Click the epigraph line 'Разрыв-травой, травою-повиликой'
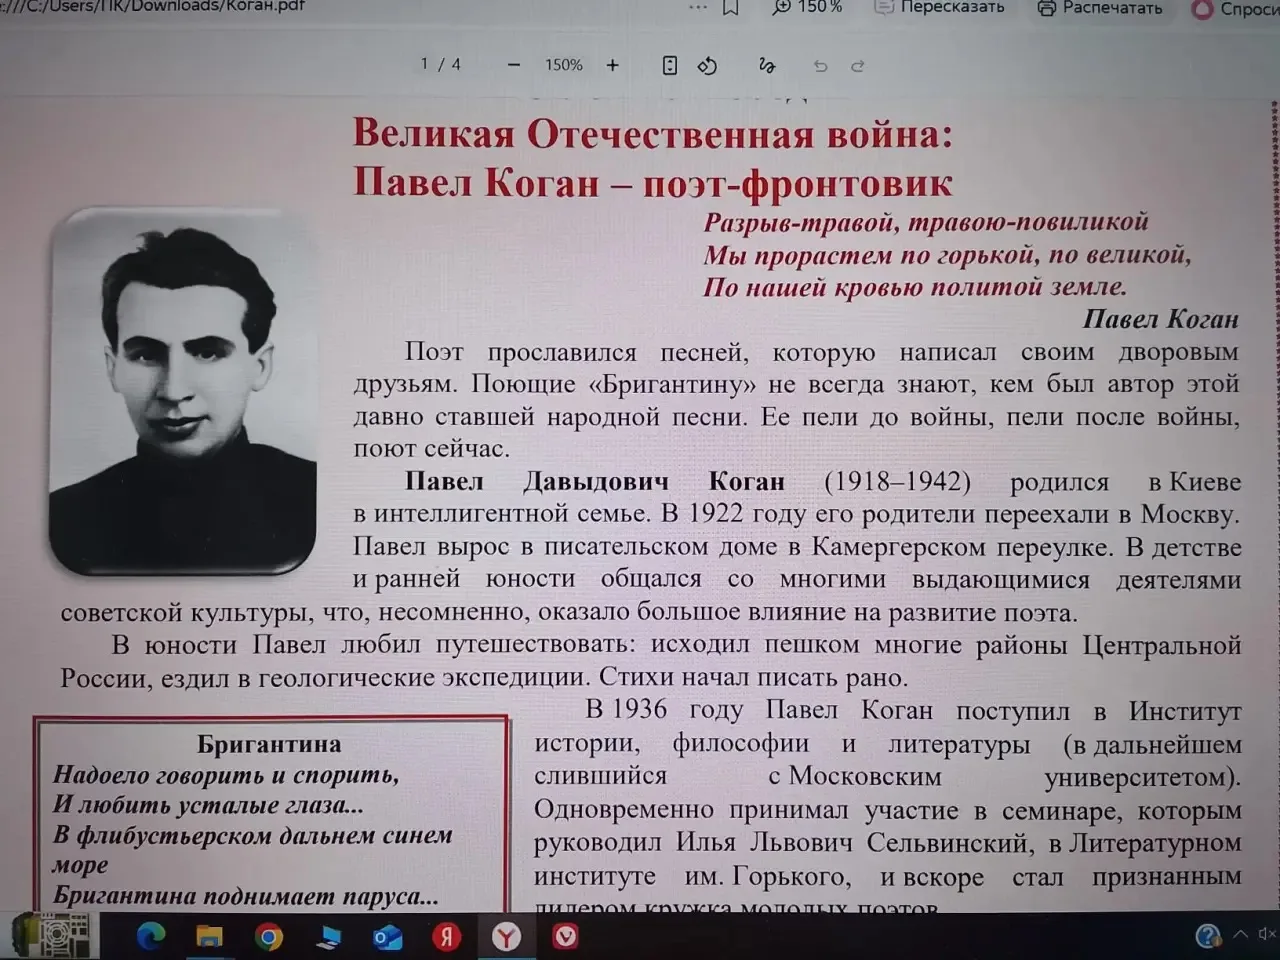This screenshot has height=960, width=1280. pyautogui.click(x=926, y=222)
